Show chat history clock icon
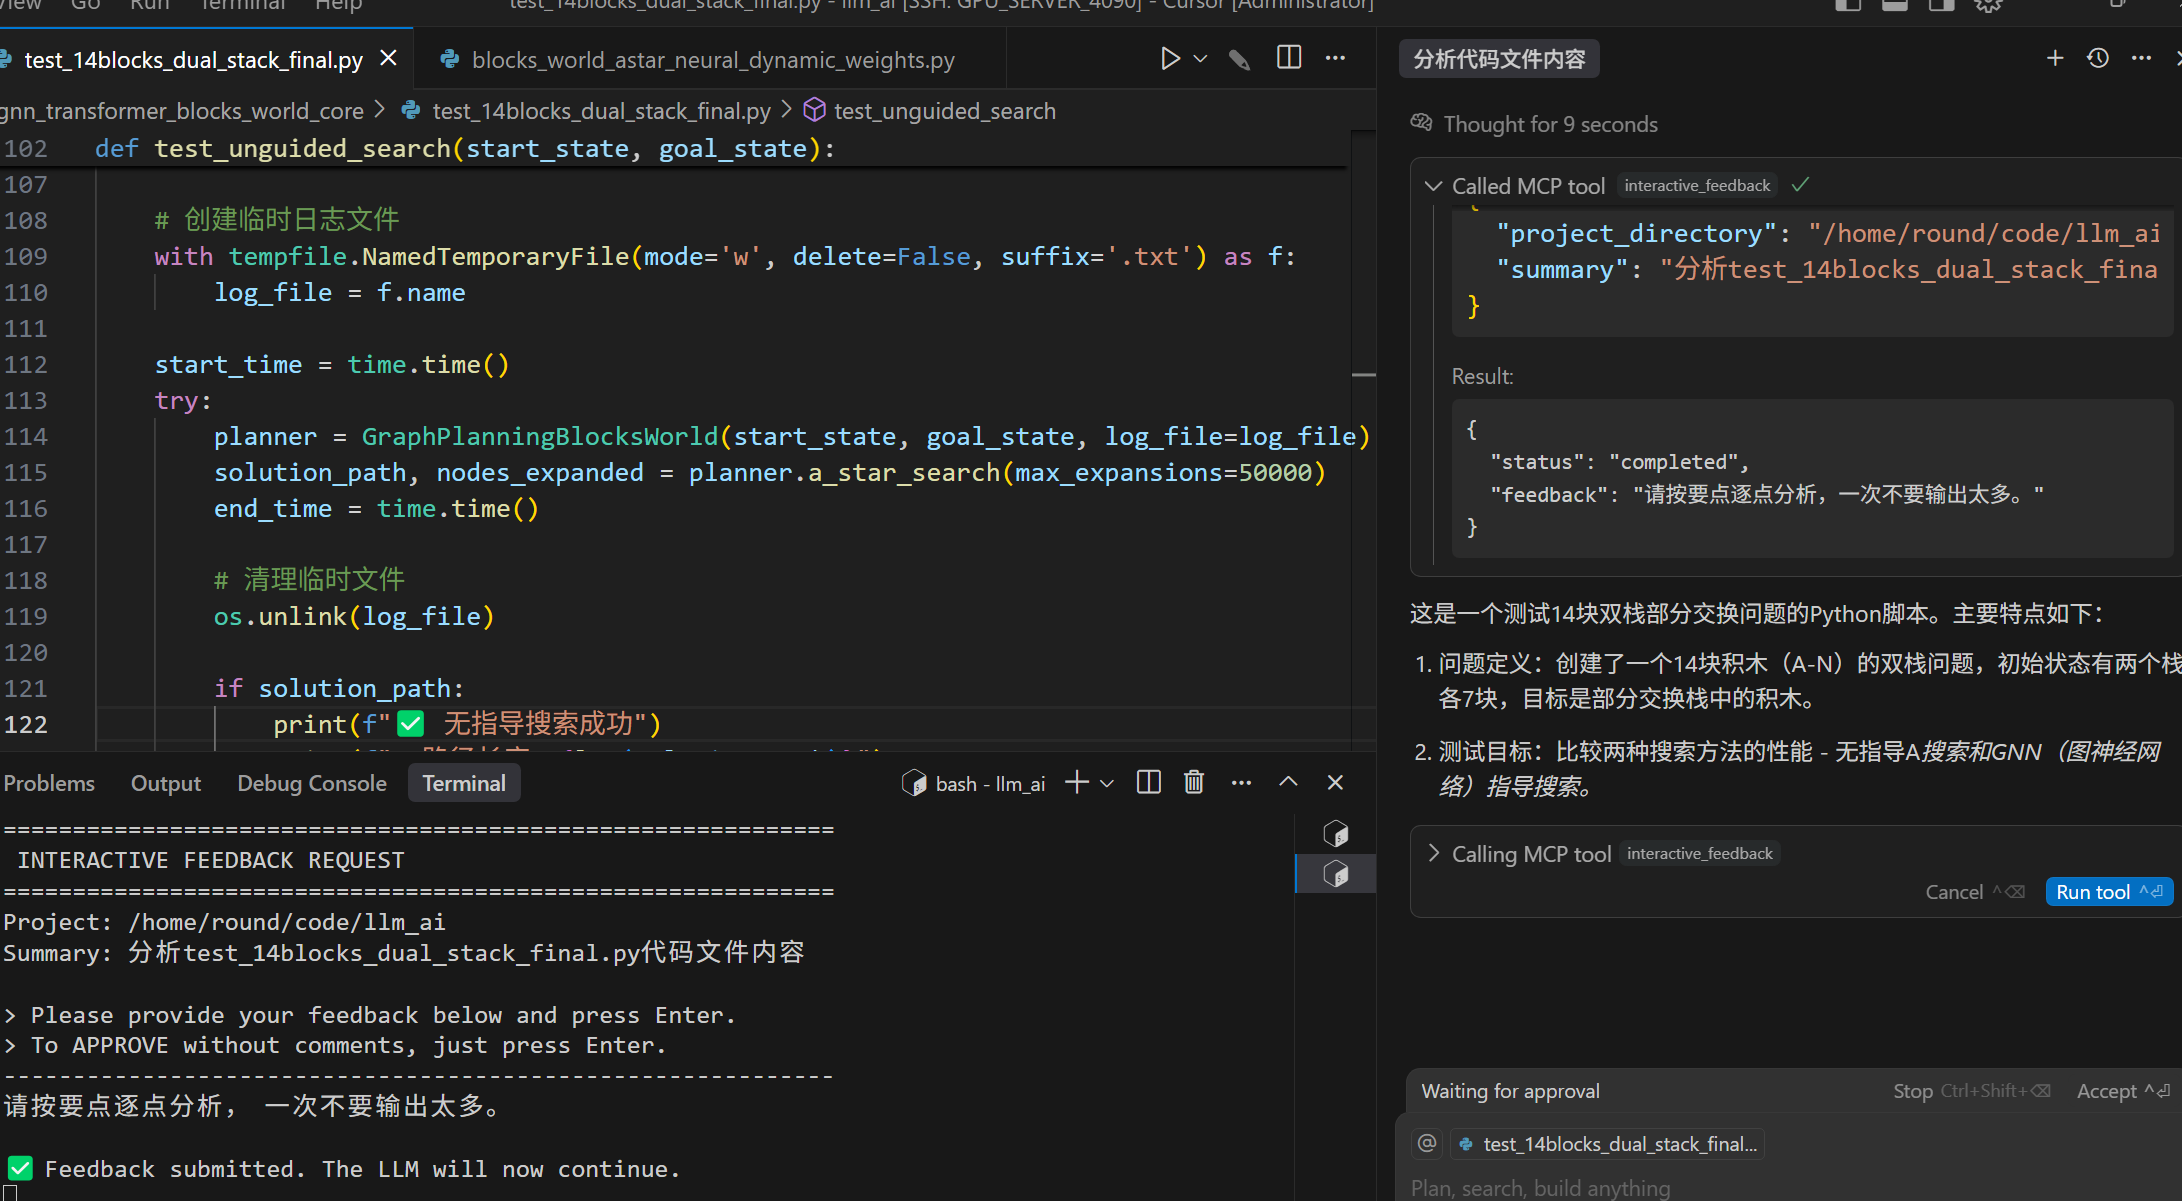The height and width of the screenshot is (1201, 2182). click(2098, 58)
